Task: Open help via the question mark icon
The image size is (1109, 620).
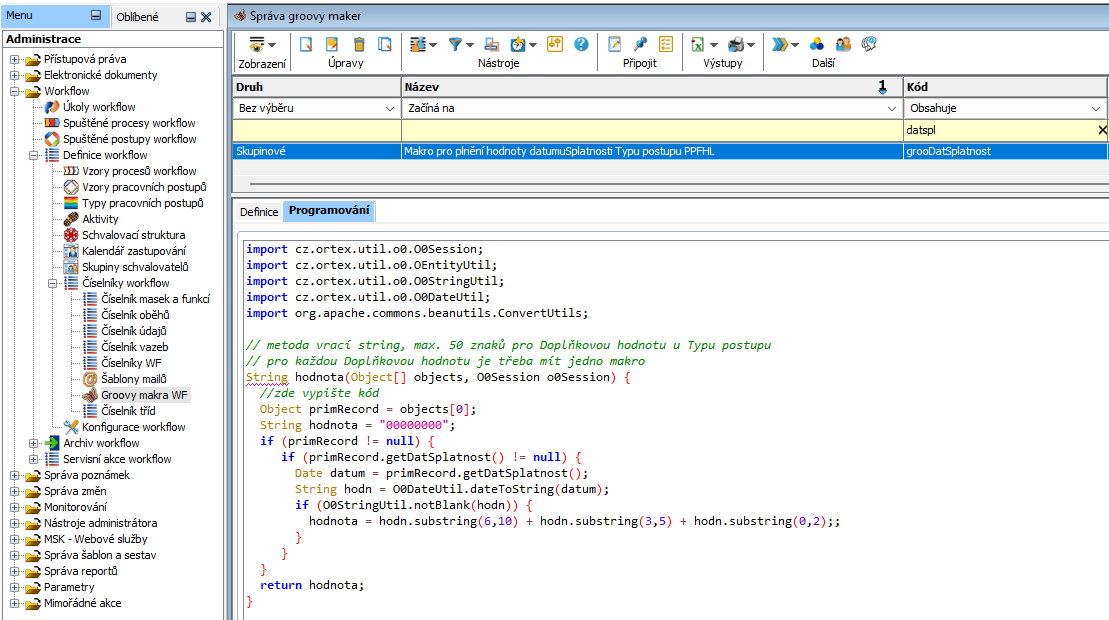Action: pos(581,44)
